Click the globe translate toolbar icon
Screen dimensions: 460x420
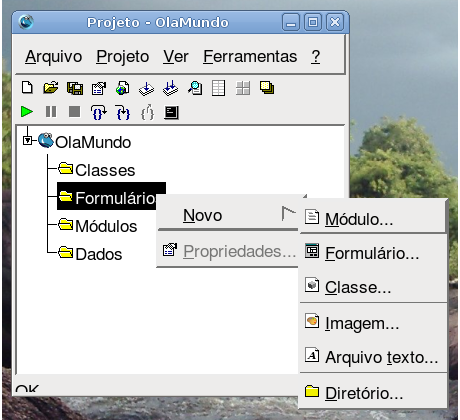[123, 88]
